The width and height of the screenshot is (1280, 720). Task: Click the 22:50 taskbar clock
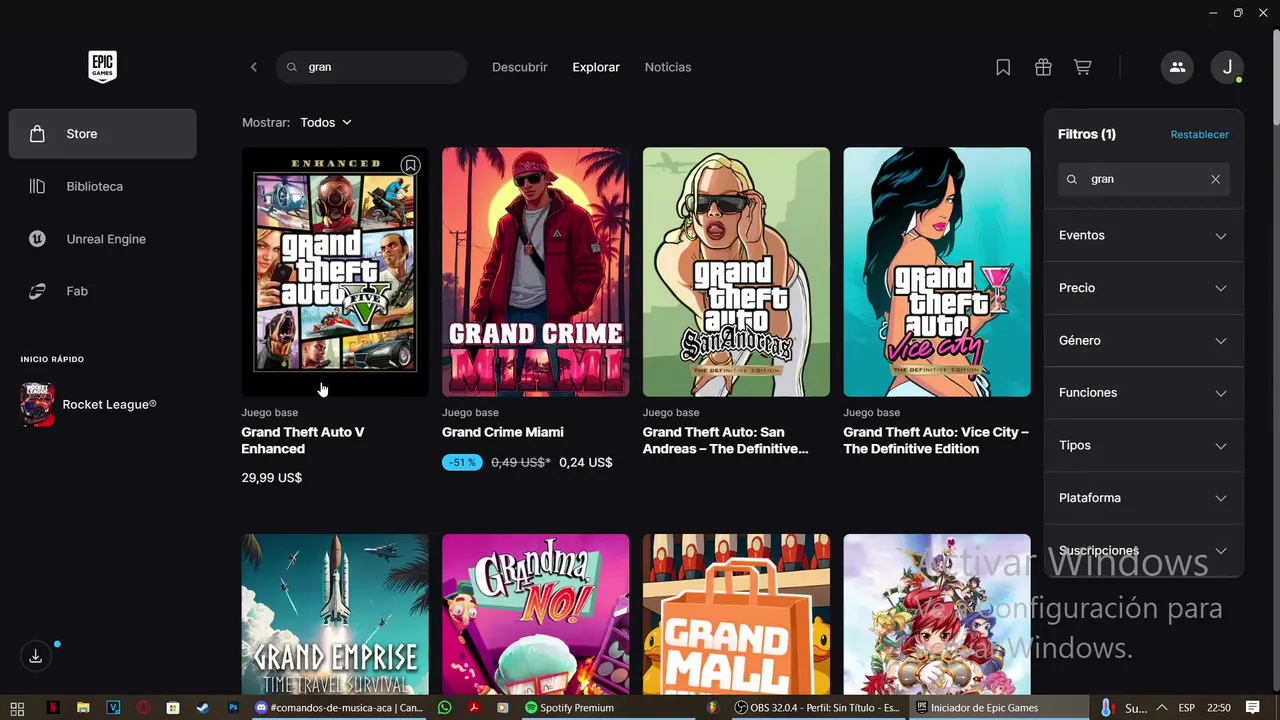1218,708
